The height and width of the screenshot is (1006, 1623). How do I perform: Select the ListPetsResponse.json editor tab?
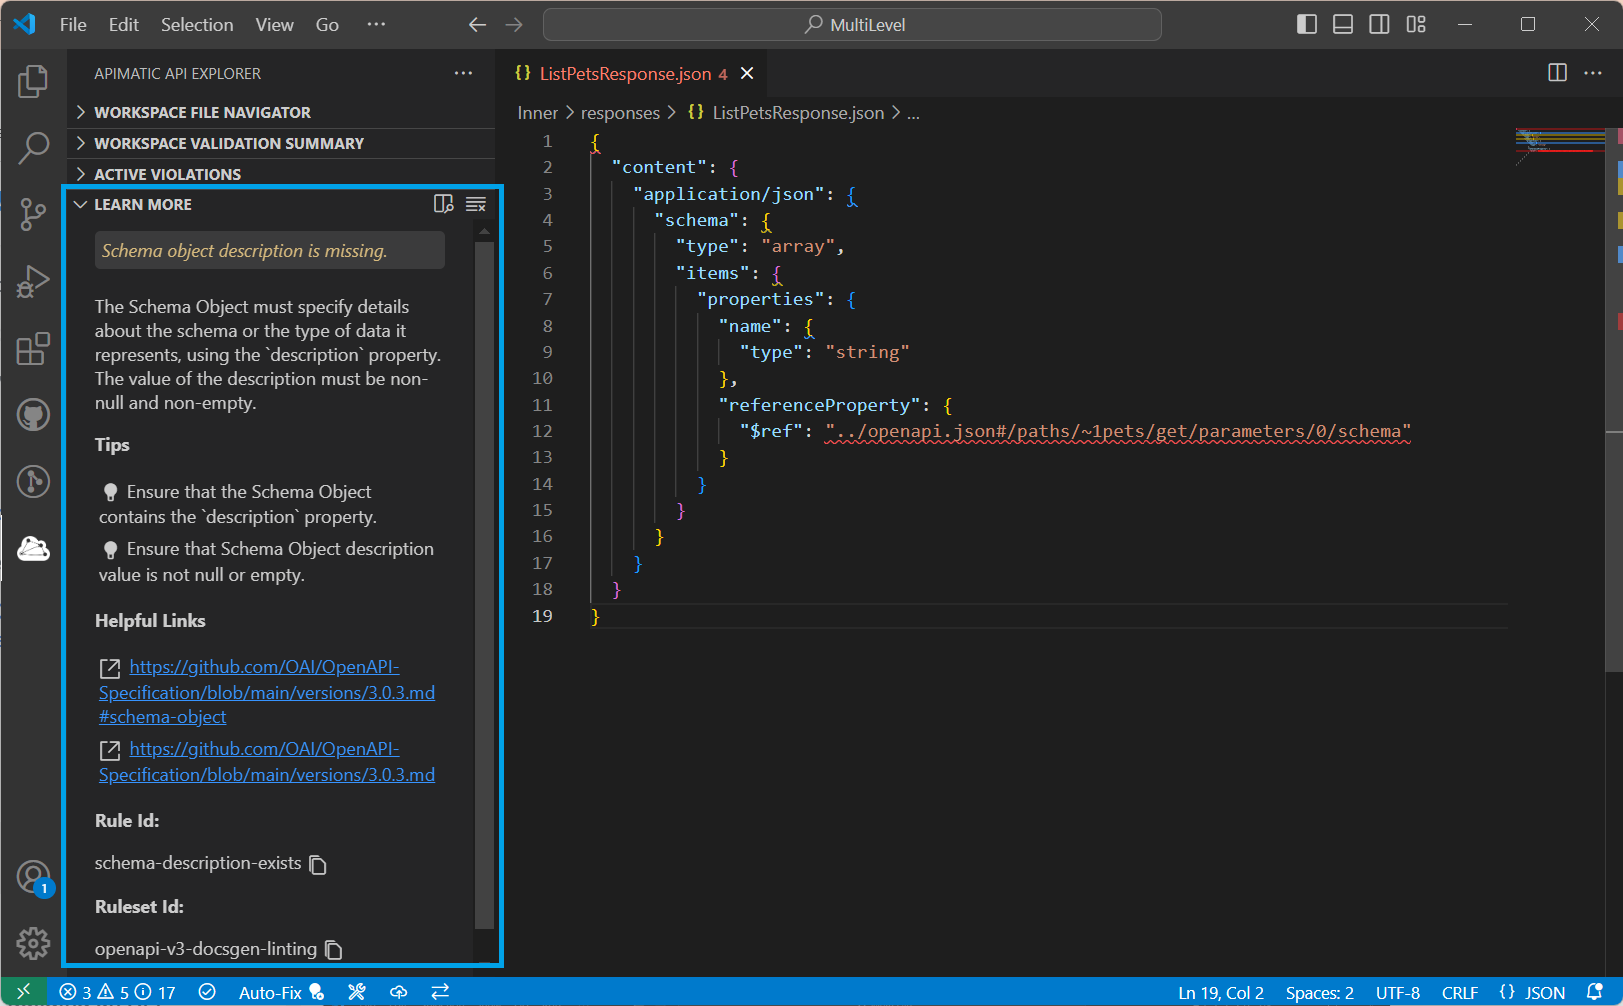tap(631, 73)
